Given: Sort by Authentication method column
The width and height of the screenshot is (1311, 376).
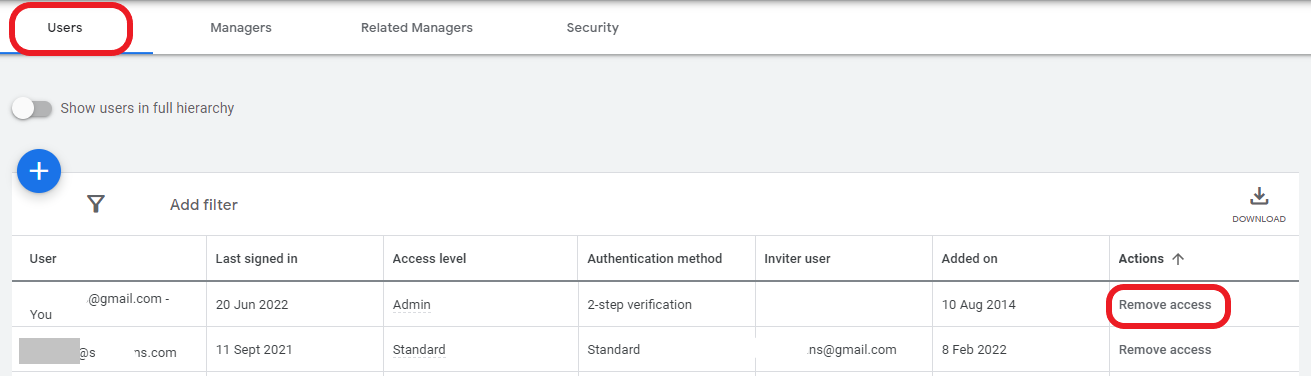Looking at the screenshot, I should point(655,259).
